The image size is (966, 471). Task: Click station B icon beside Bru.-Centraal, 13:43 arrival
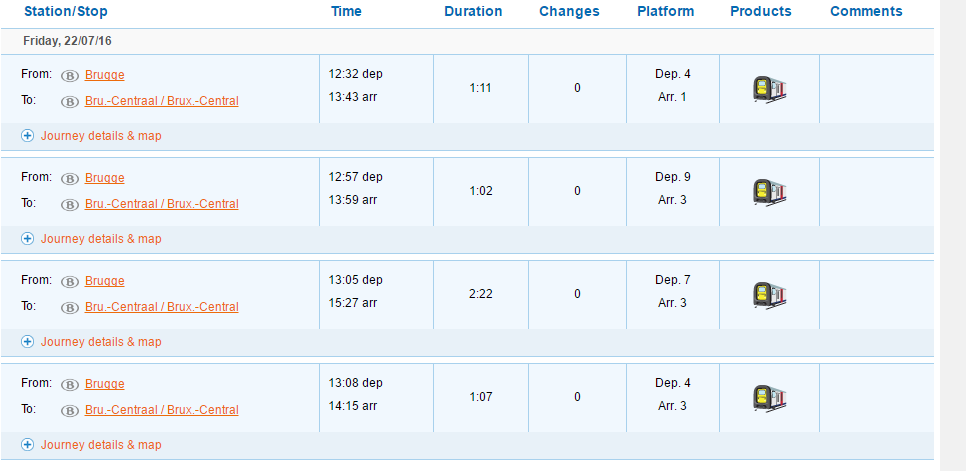[x=70, y=102]
